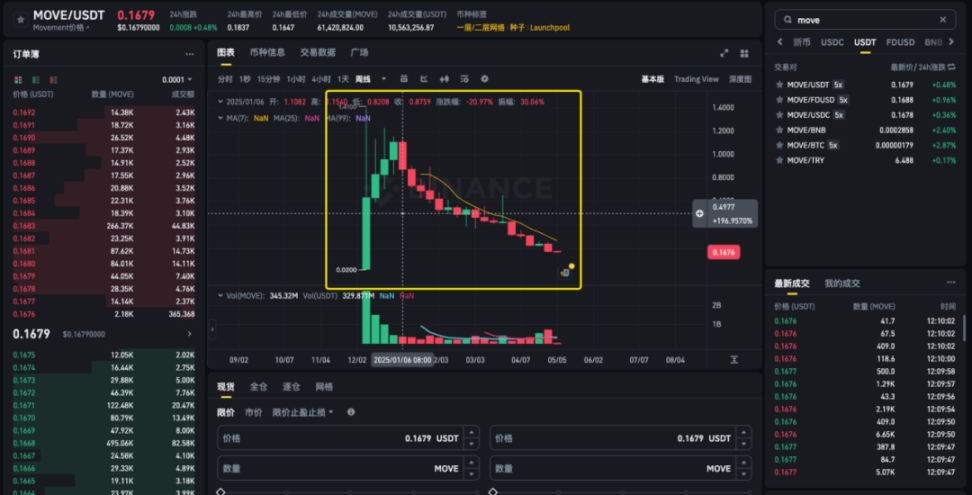Screen dimensions: 972x495
Task: Switch to the 交易数据 tab
Action: click(x=318, y=53)
